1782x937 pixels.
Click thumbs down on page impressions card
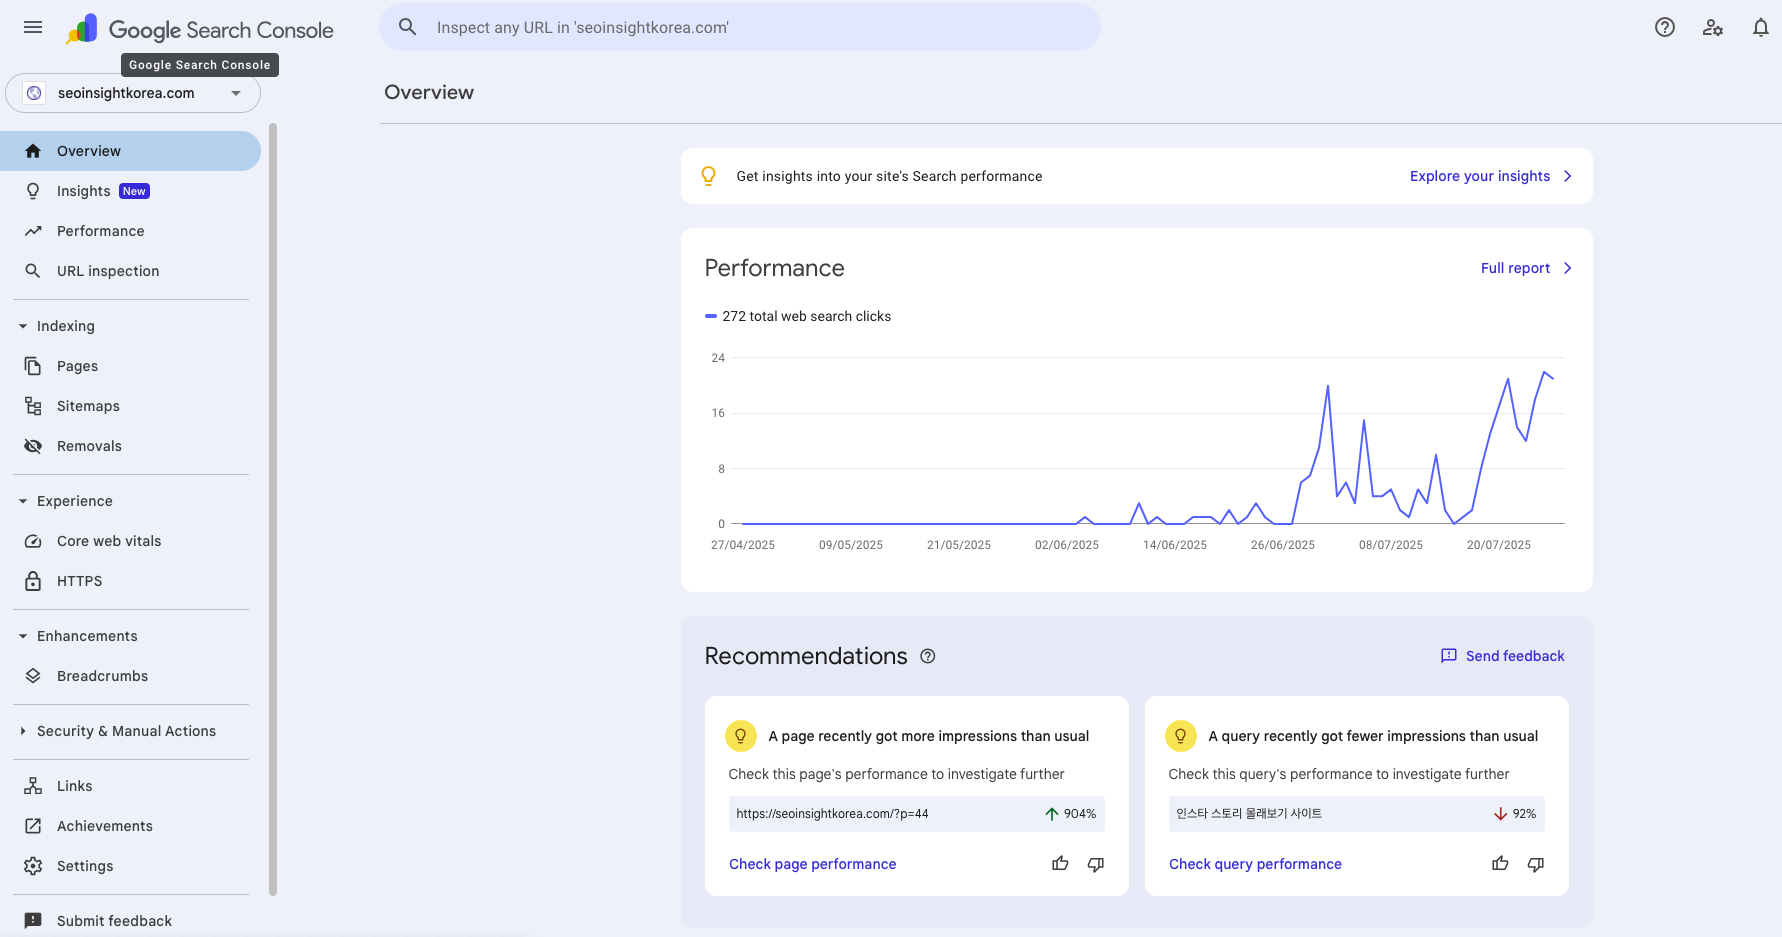(x=1096, y=863)
